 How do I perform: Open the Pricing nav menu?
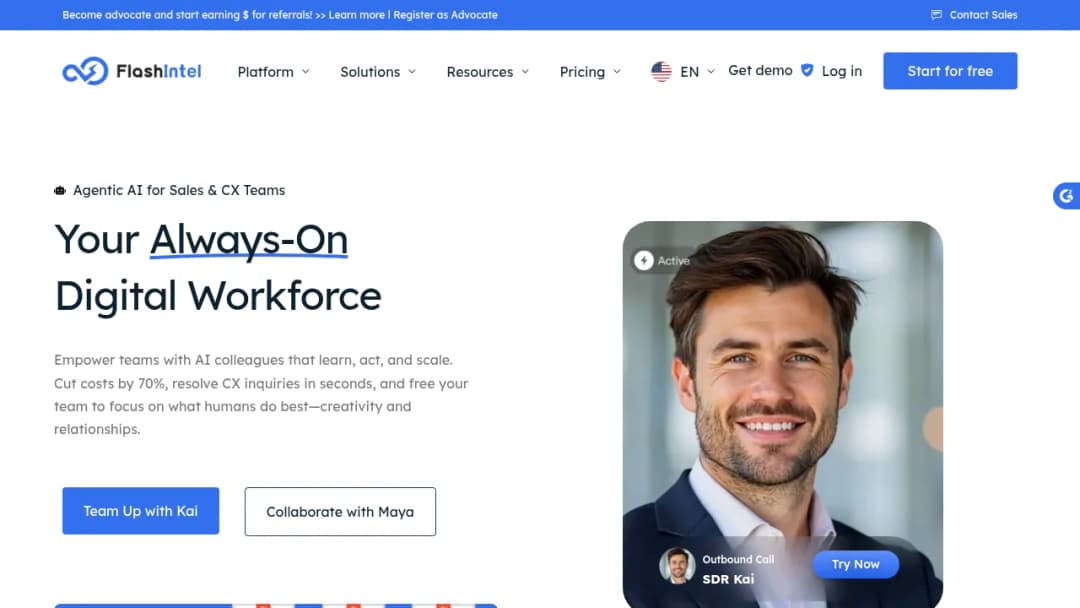(x=590, y=72)
